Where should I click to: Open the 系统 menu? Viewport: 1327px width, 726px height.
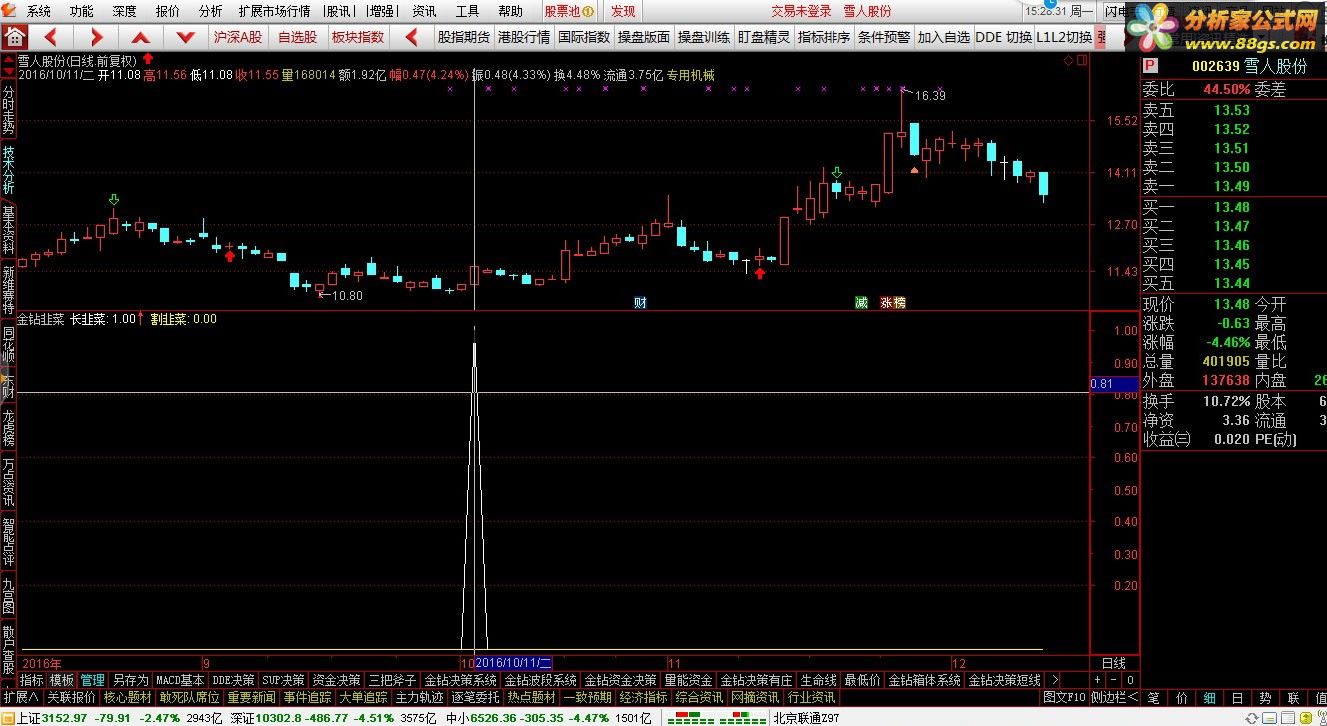point(39,11)
